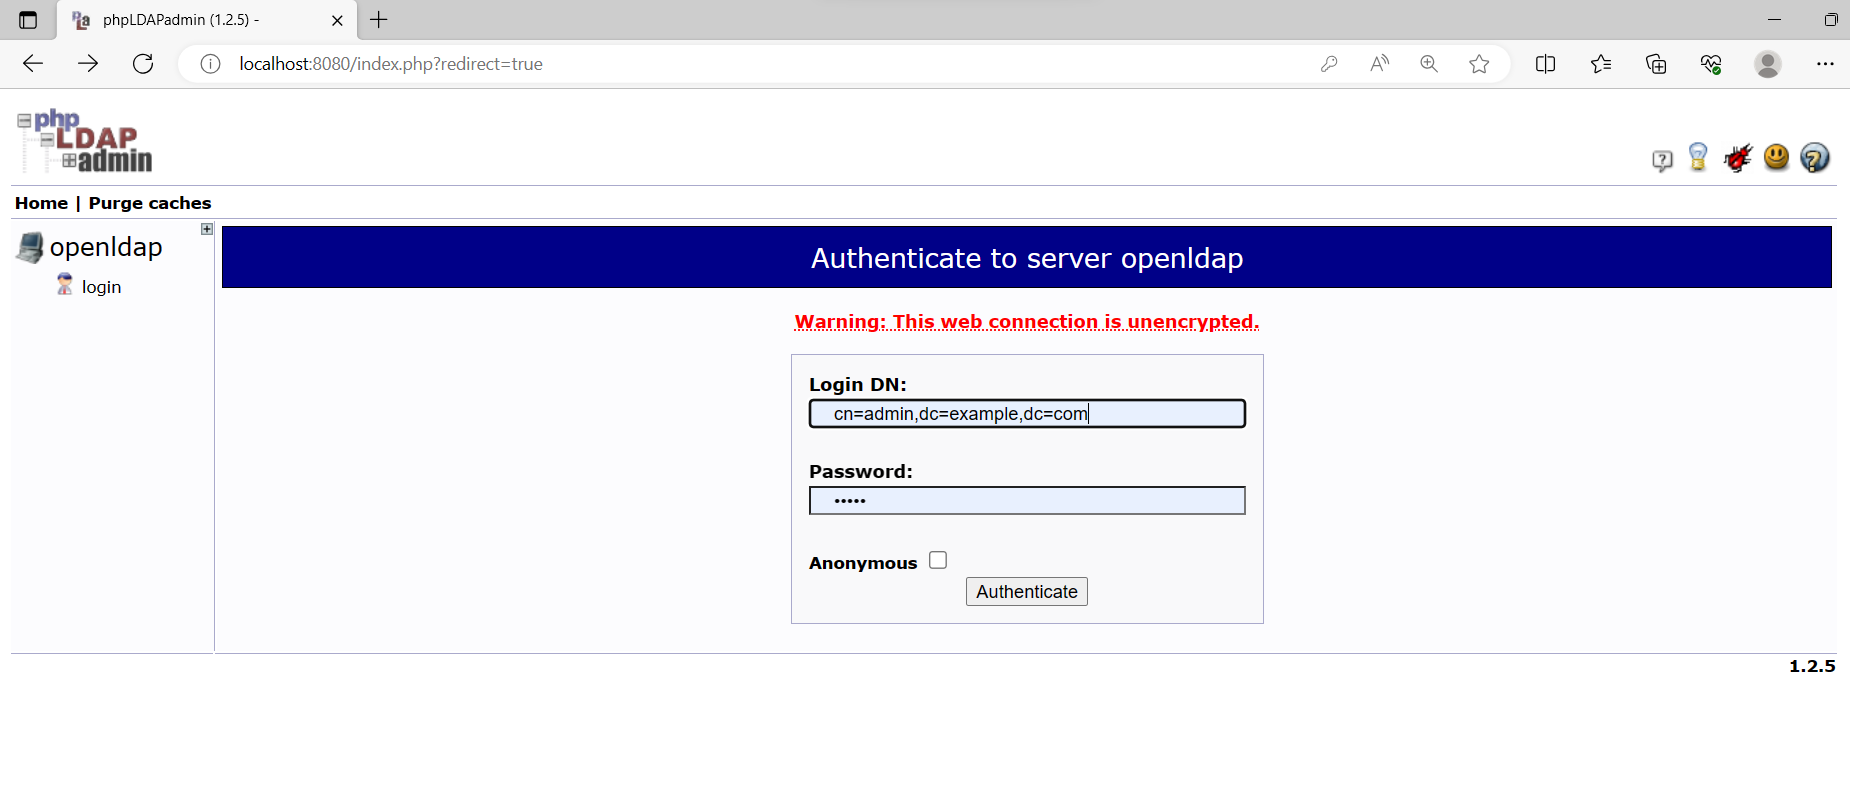View site information icon in address bar

click(210, 64)
